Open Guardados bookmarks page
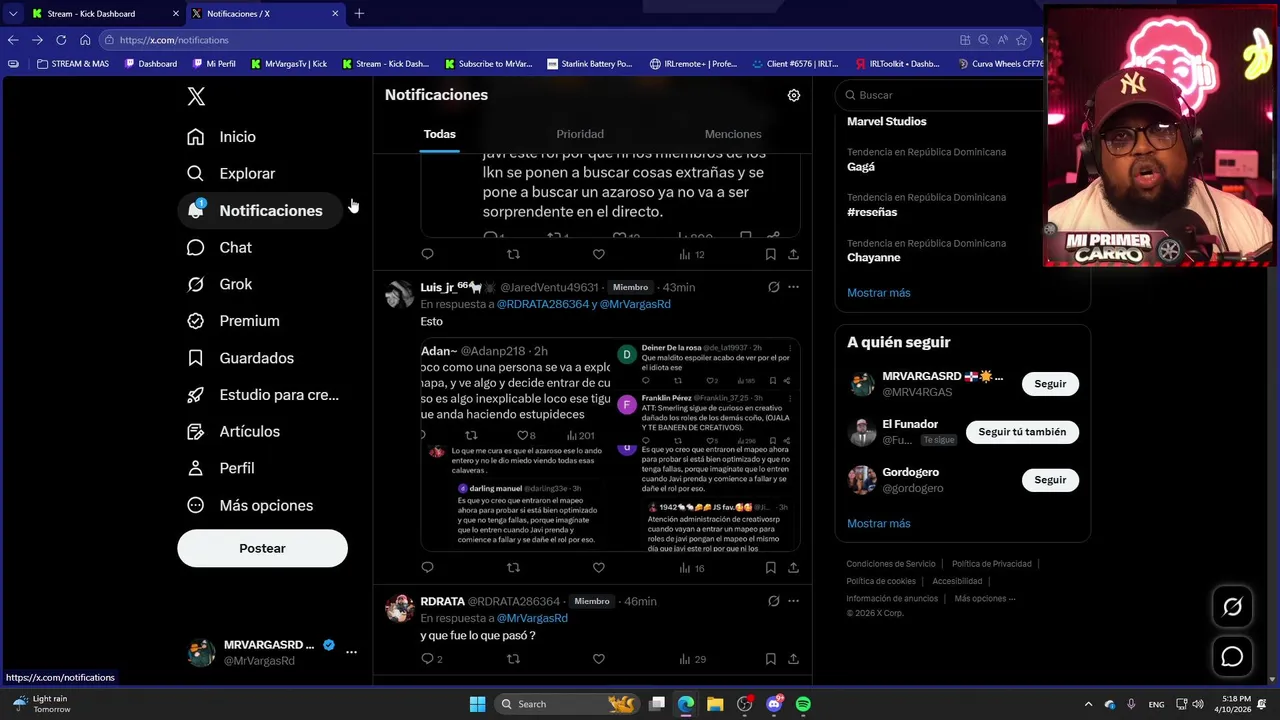This screenshot has height=720, width=1280. (x=241, y=358)
